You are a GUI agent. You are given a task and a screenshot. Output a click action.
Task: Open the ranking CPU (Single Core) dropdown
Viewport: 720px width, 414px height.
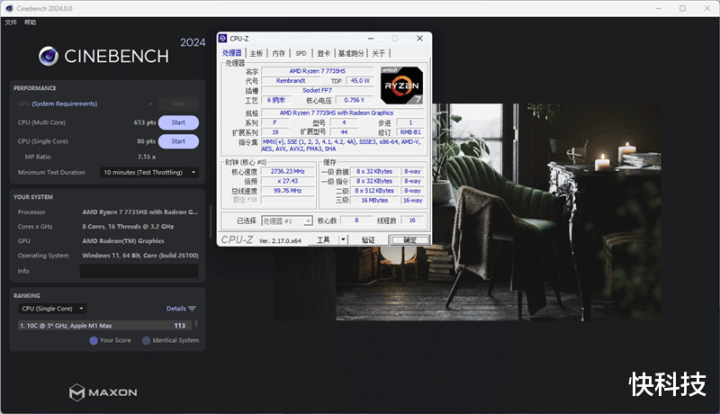point(52,308)
